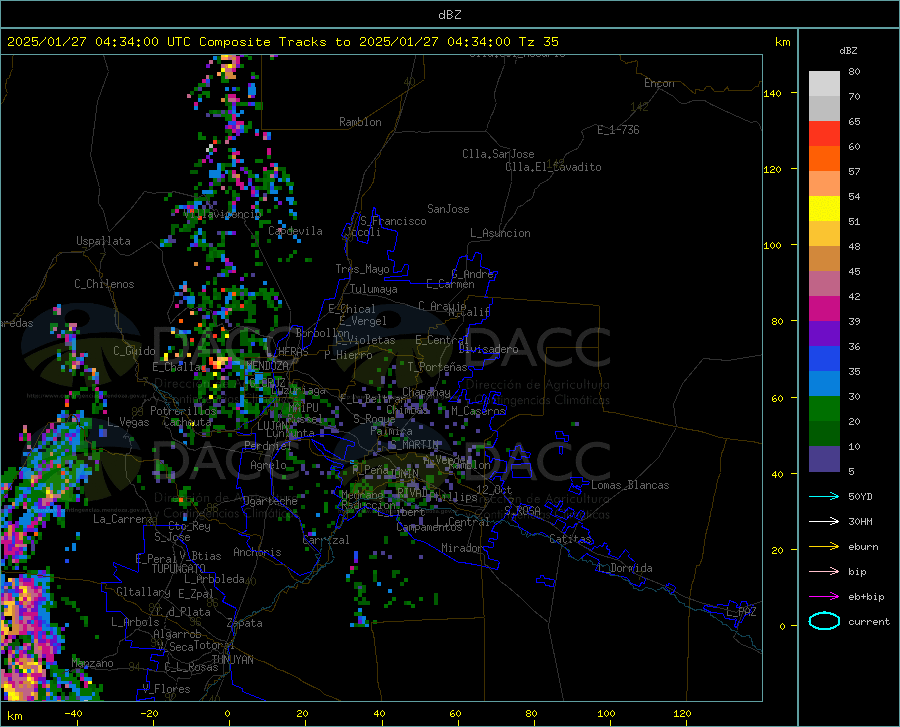Click the V_Flores label

pyautogui.click(x=166, y=689)
